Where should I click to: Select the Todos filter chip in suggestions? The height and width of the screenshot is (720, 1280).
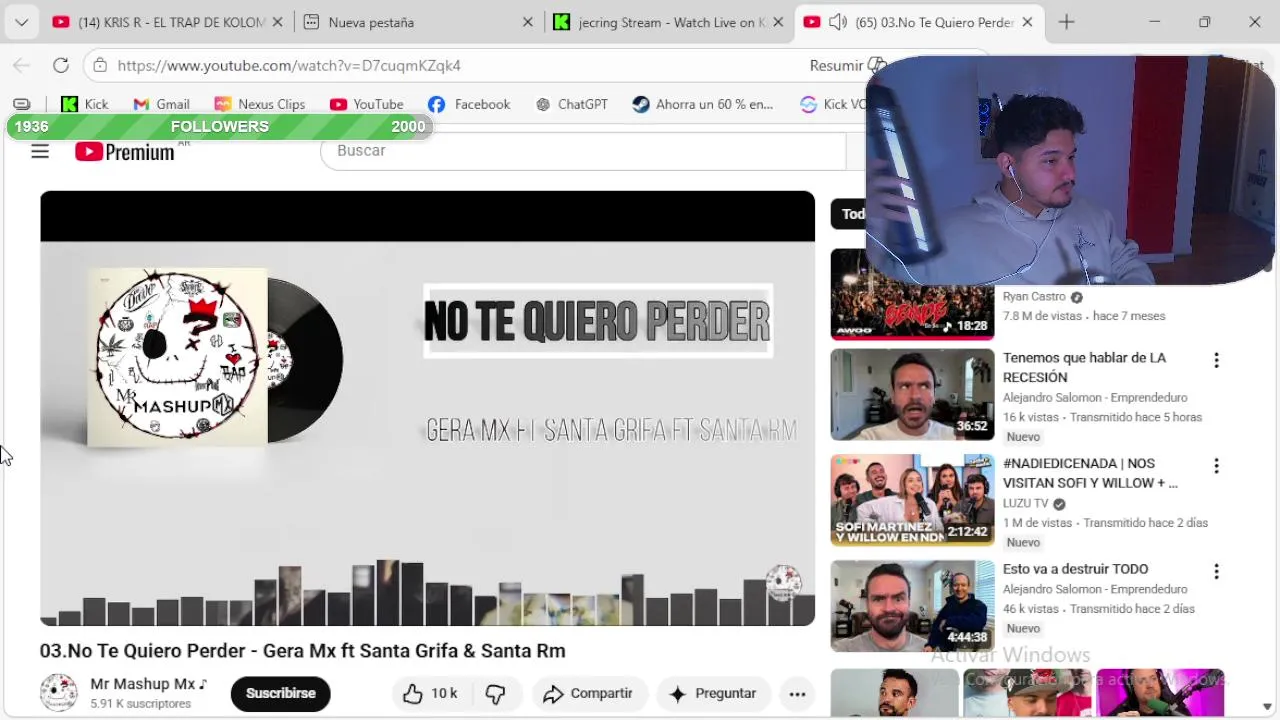[850, 213]
